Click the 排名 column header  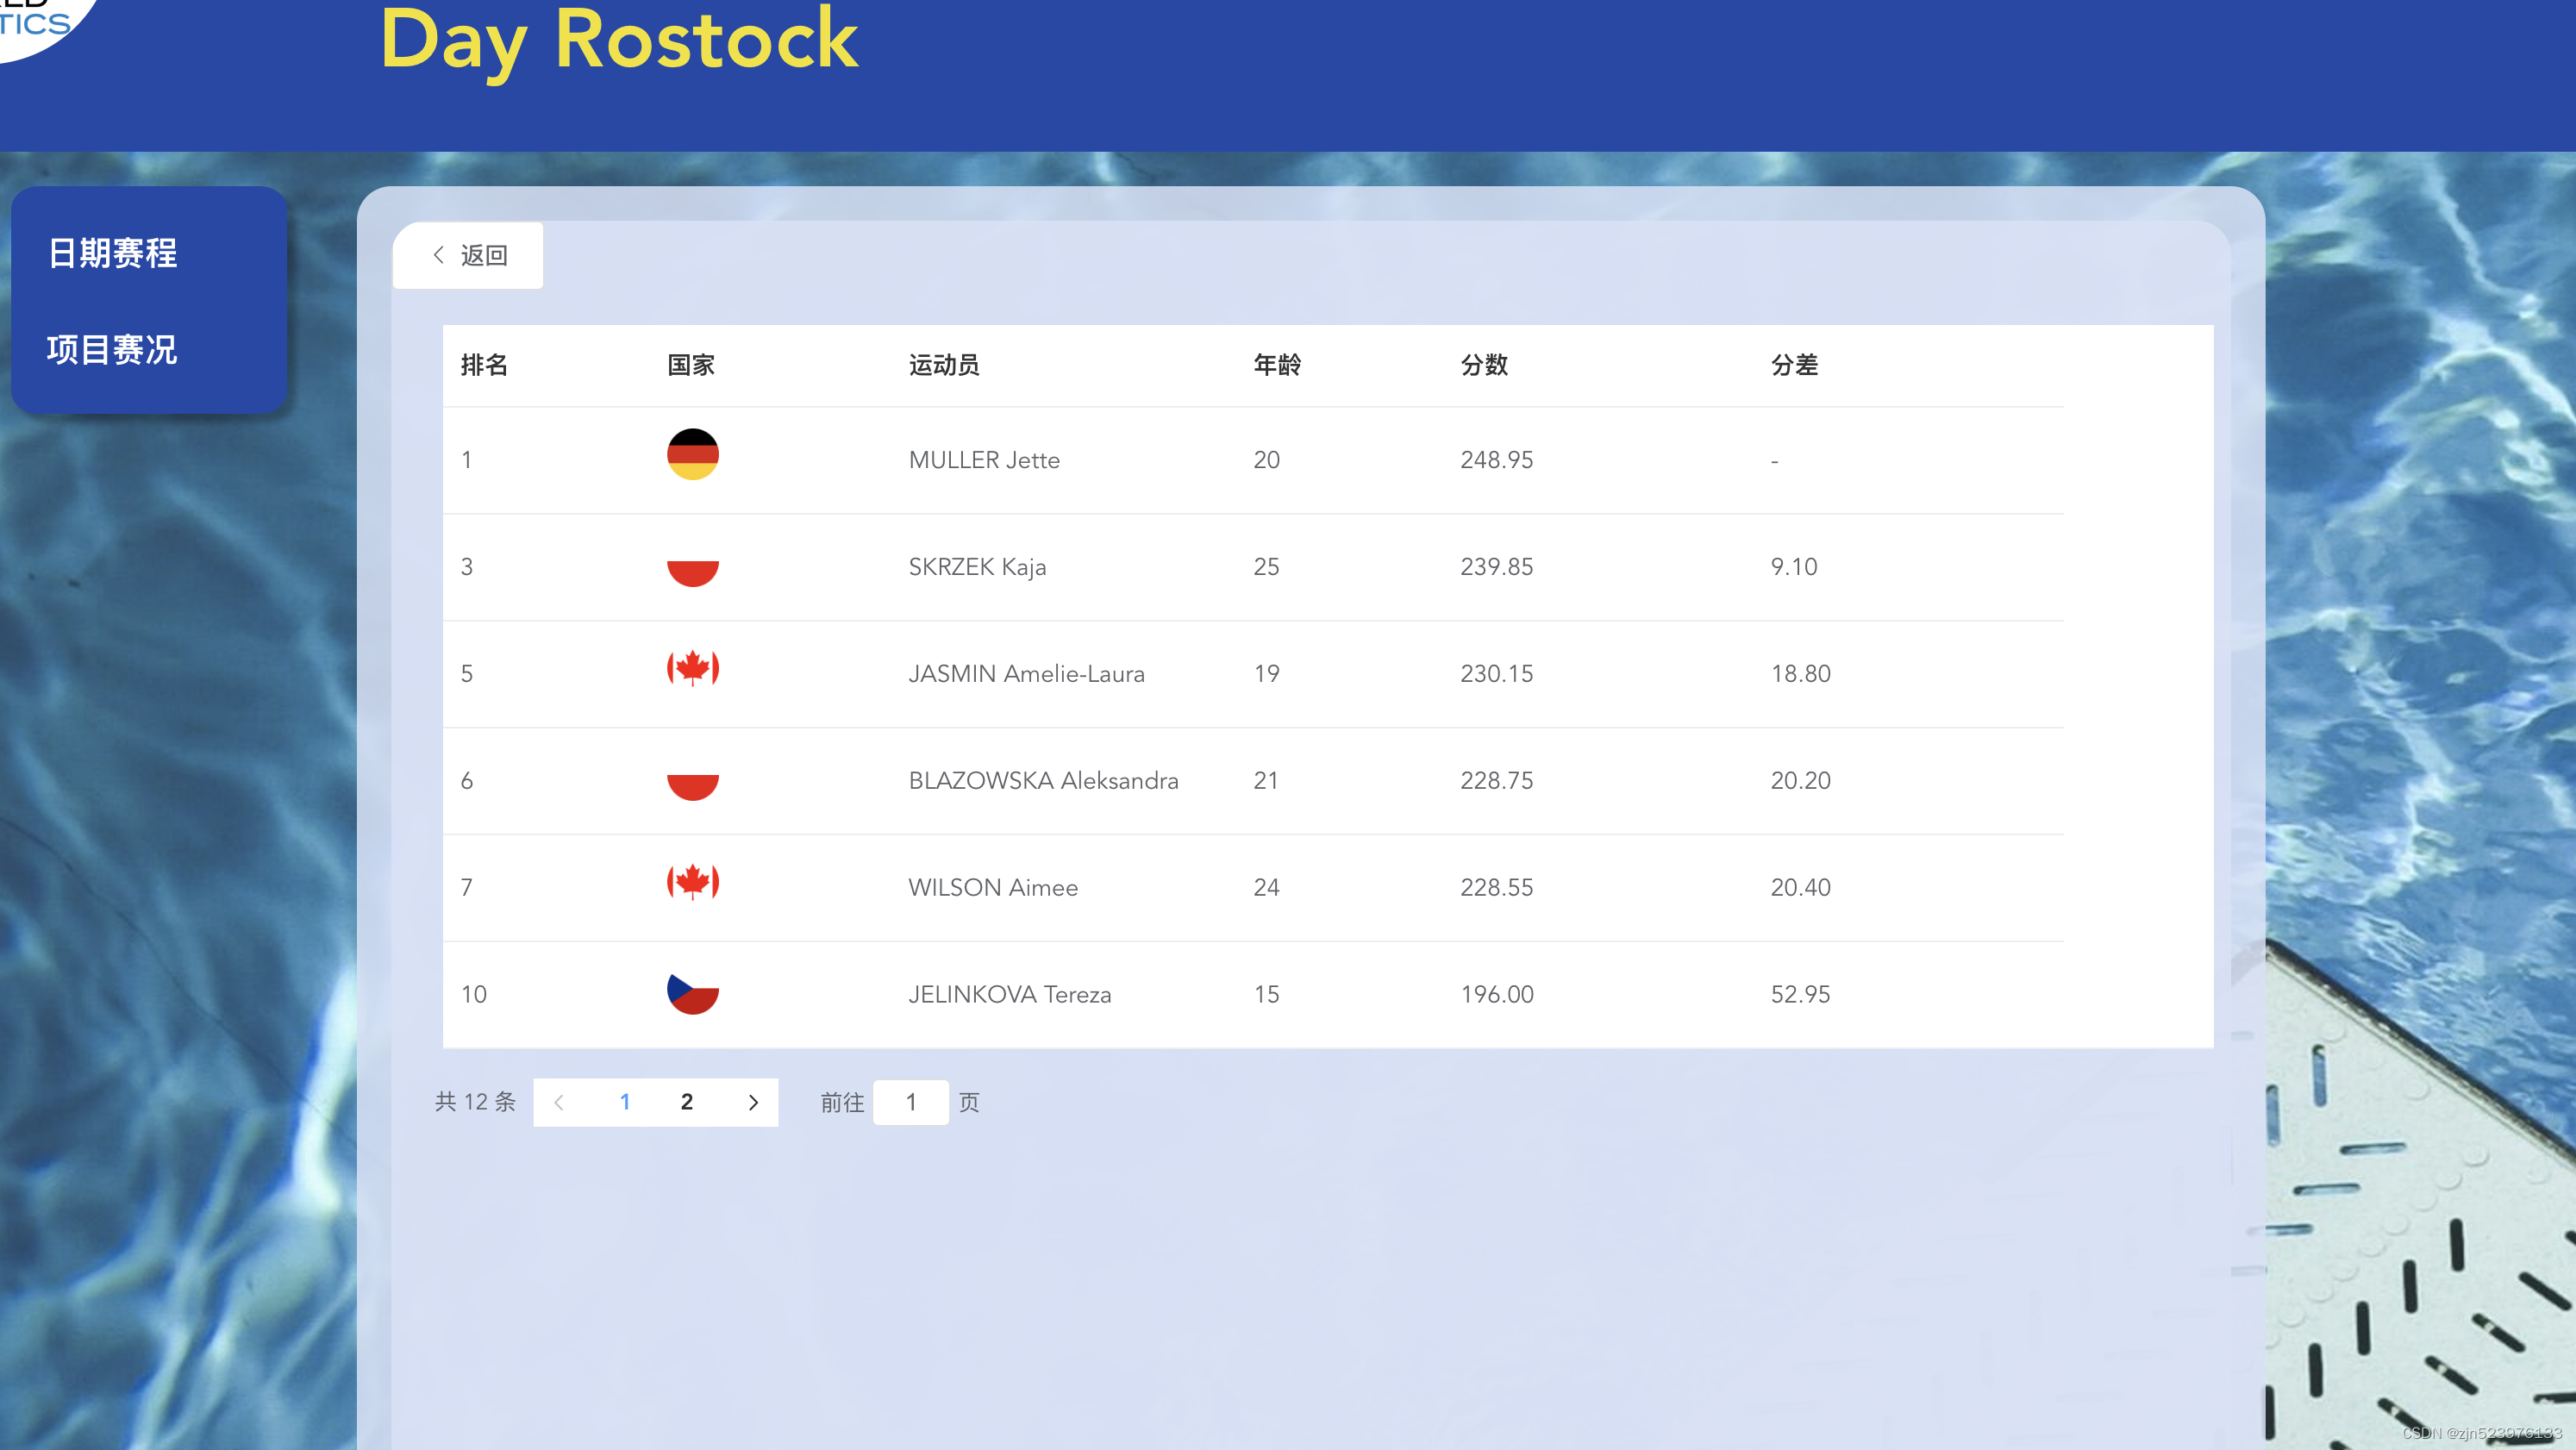[484, 365]
